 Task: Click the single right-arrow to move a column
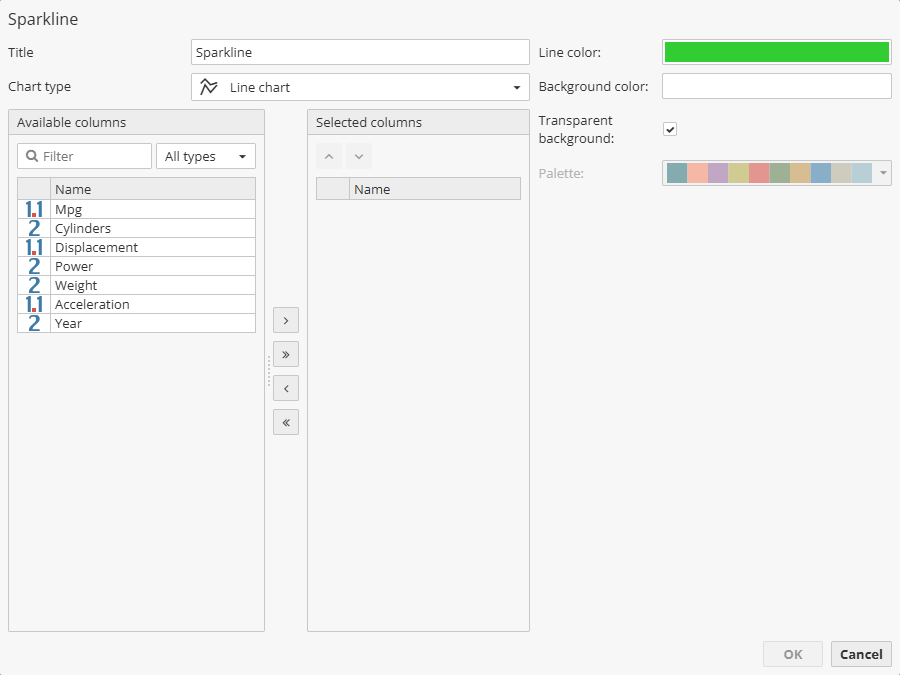coord(285,320)
